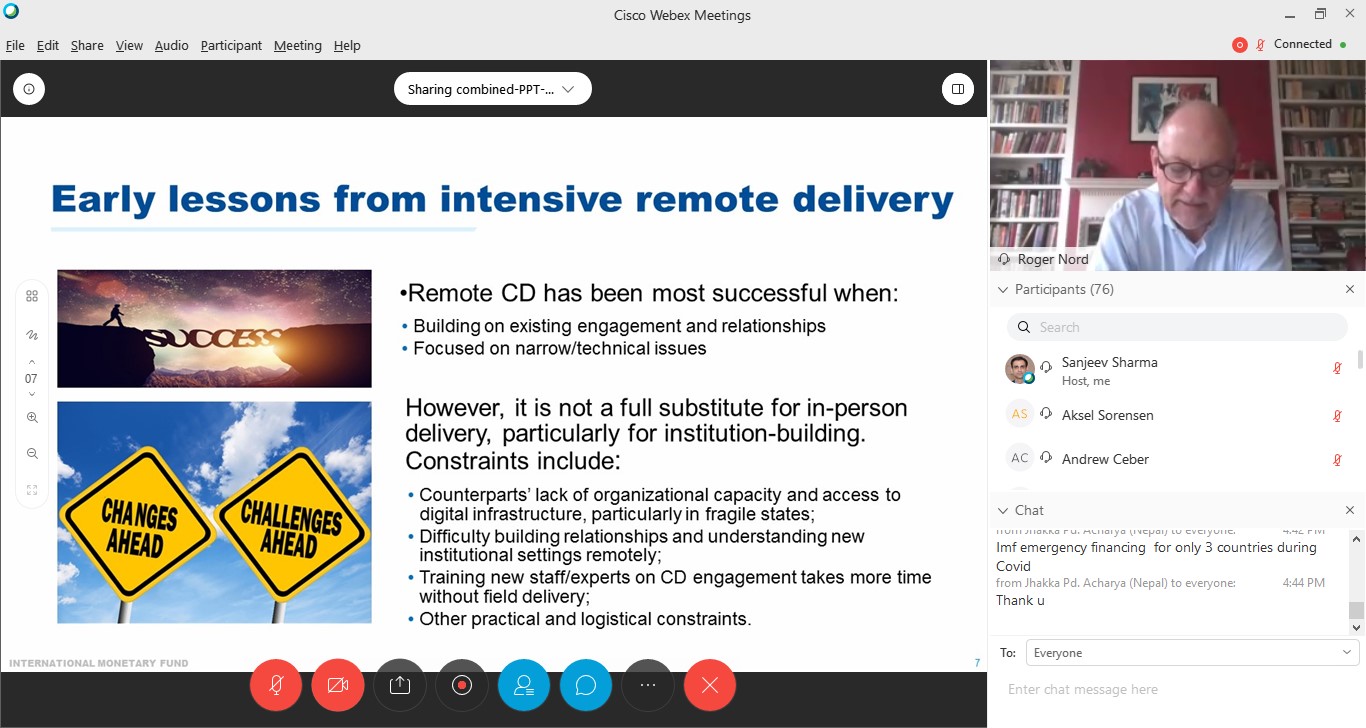Image resolution: width=1366 pixels, height=728 pixels.
Task: Click the AC avatar of Andrew Ceber
Action: (x=1019, y=458)
